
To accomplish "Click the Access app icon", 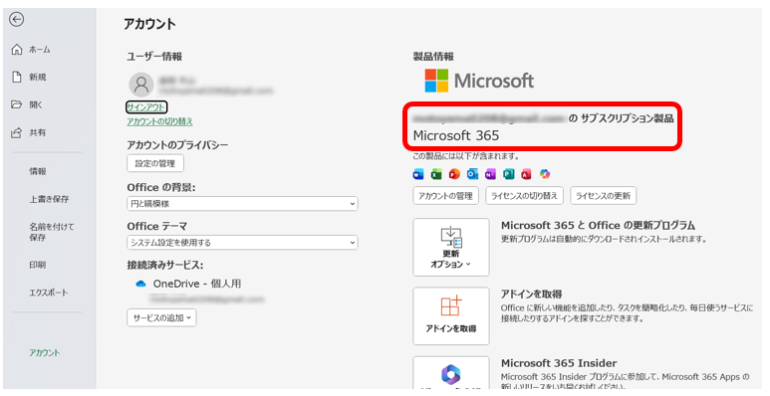I will pos(526,174).
